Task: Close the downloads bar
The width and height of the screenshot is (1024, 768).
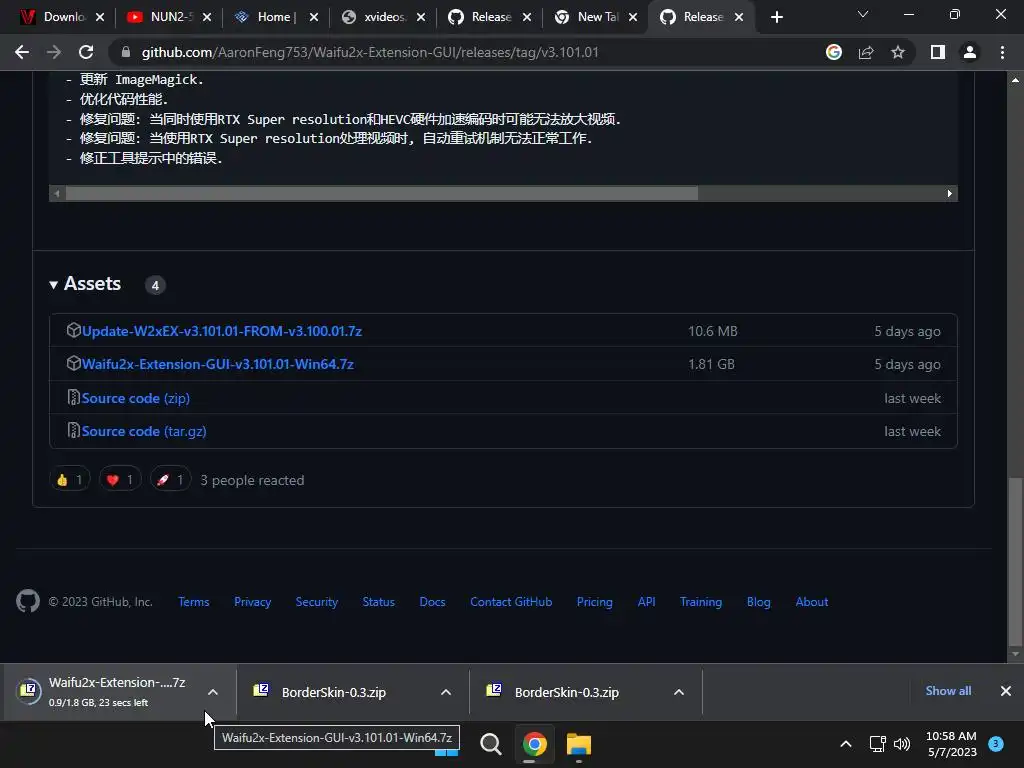Action: (x=1006, y=691)
